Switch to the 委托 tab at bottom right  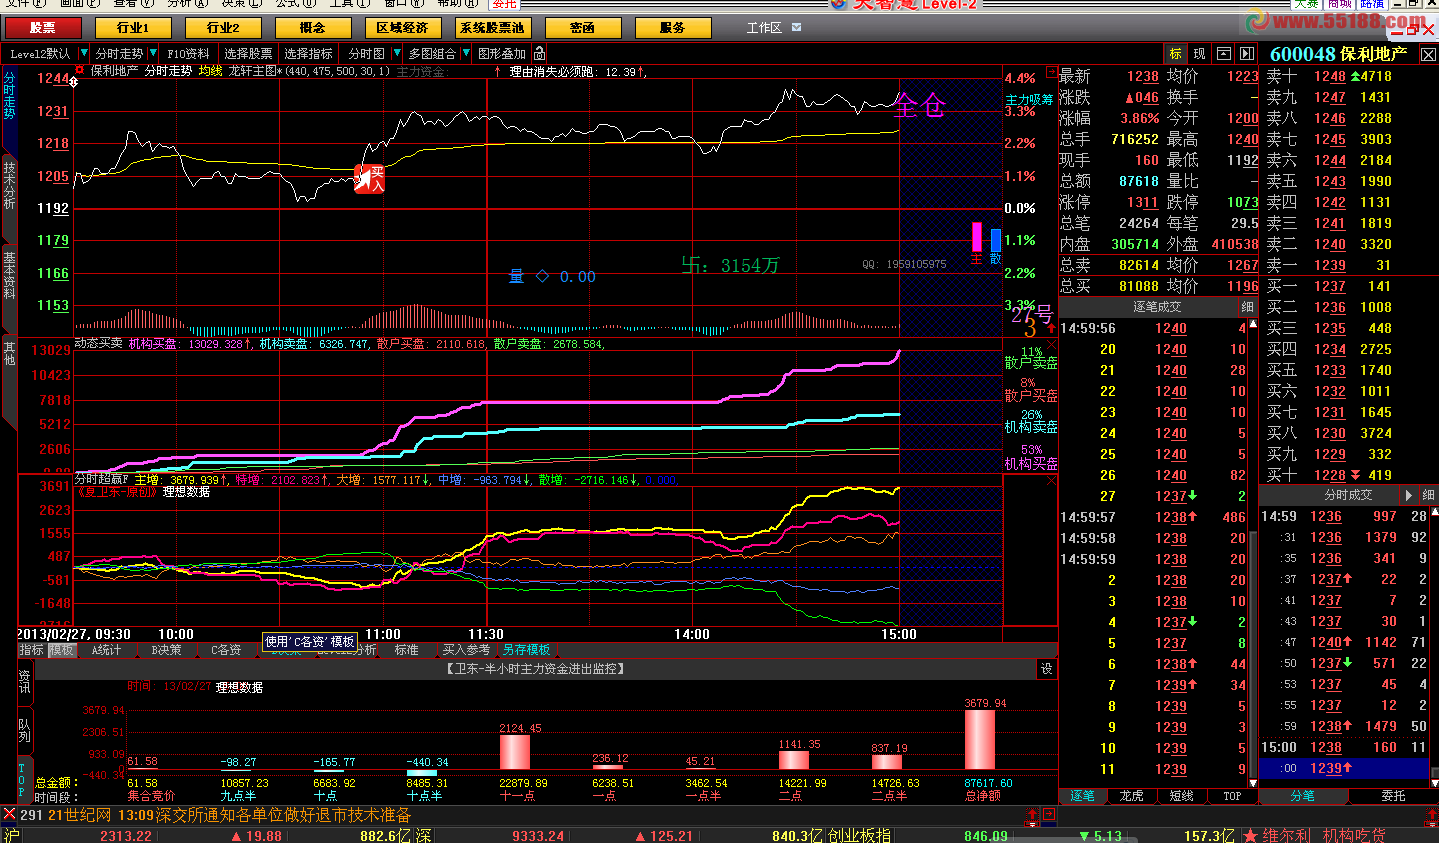tap(1393, 796)
